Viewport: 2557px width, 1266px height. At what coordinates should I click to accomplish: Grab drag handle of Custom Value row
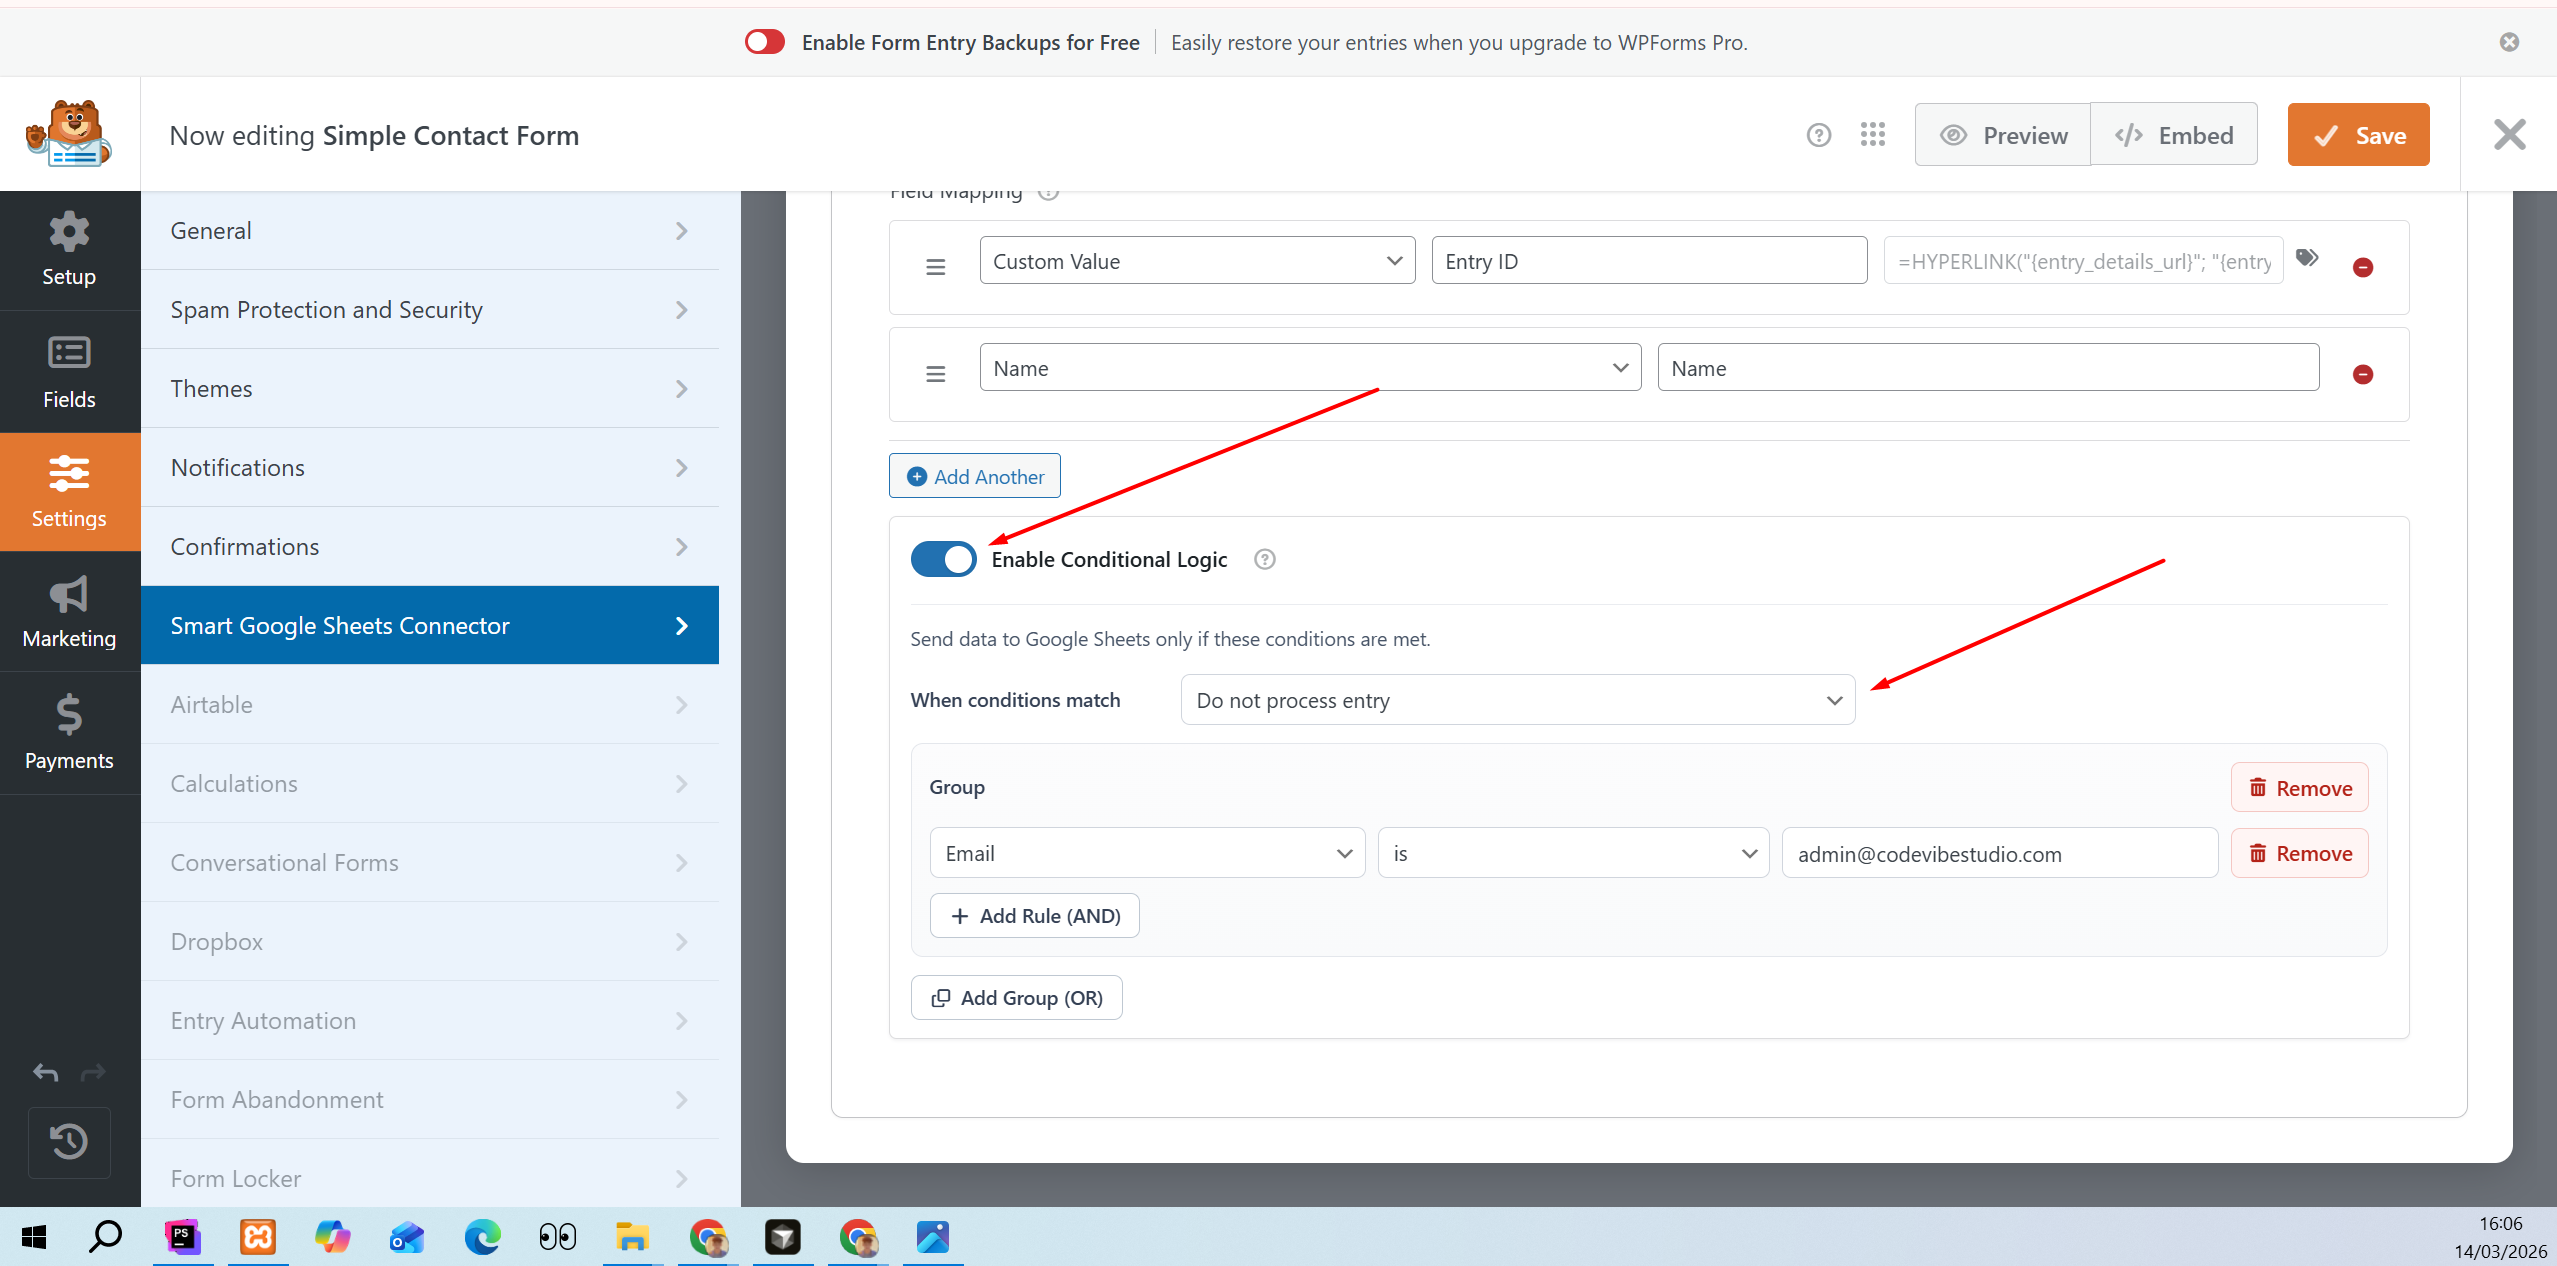[936, 267]
